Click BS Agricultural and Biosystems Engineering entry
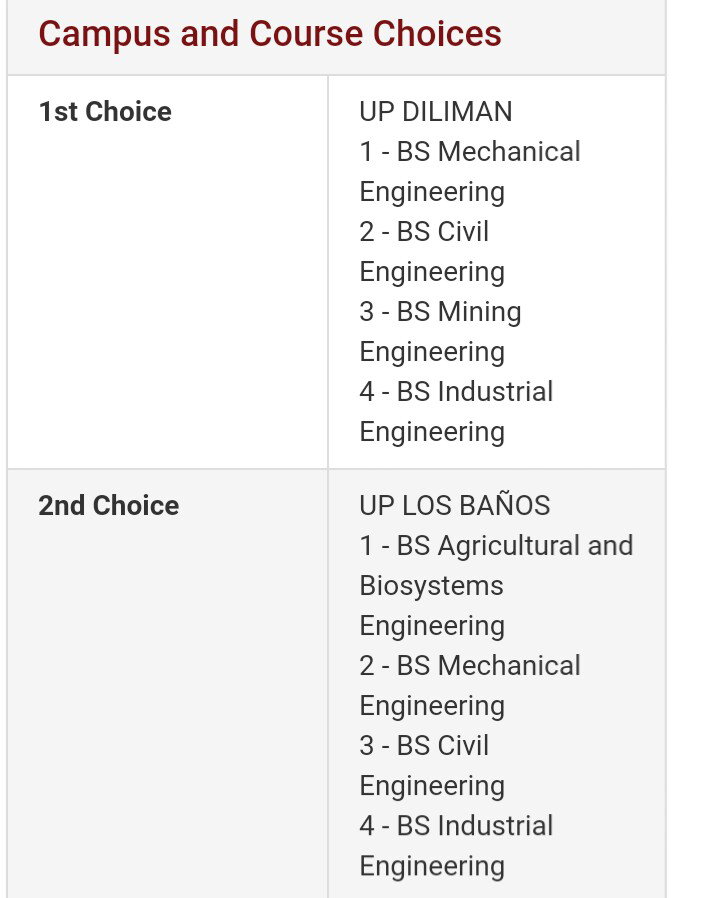The height and width of the screenshot is (898, 716). click(496, 585)
